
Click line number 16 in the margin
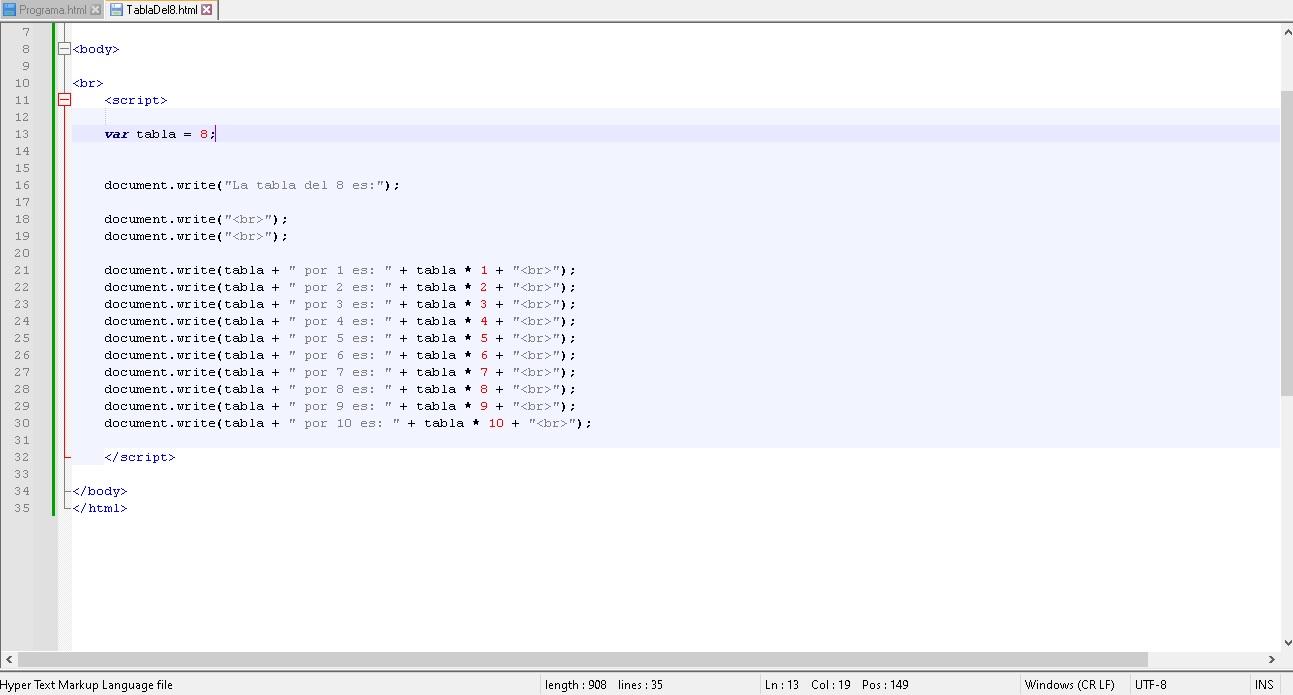[x=22, y=185]
